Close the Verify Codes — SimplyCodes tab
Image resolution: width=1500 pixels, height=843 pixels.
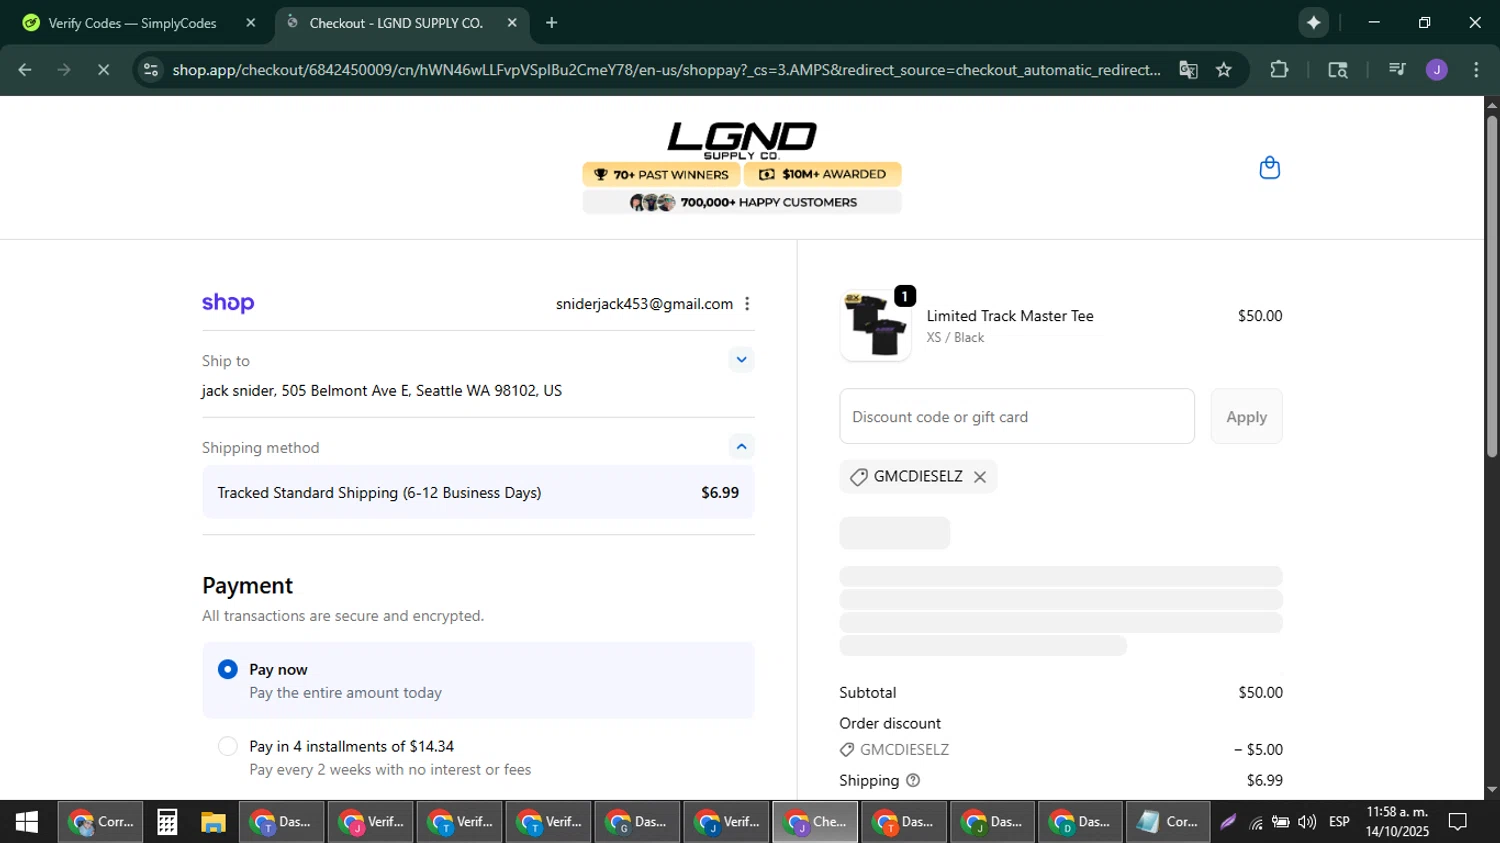coord(251,23)
